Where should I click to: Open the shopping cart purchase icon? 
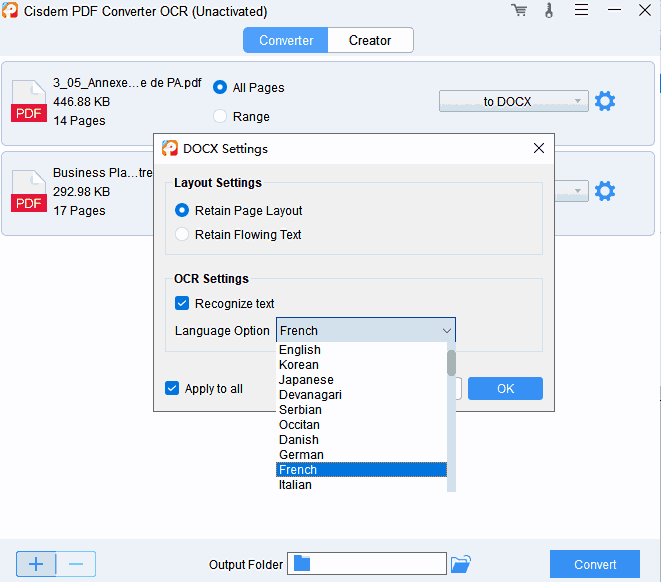tap(519, 11)
